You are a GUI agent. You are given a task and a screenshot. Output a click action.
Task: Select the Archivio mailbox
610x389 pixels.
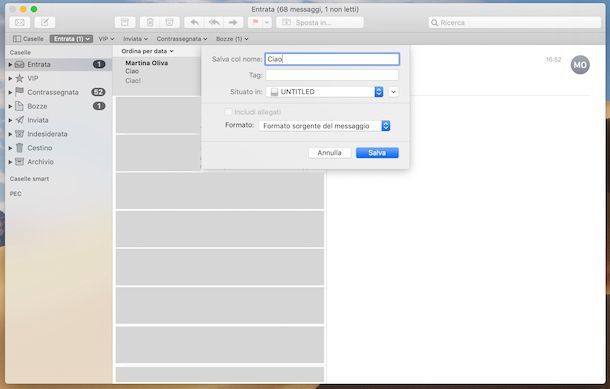tap(58, 162)
